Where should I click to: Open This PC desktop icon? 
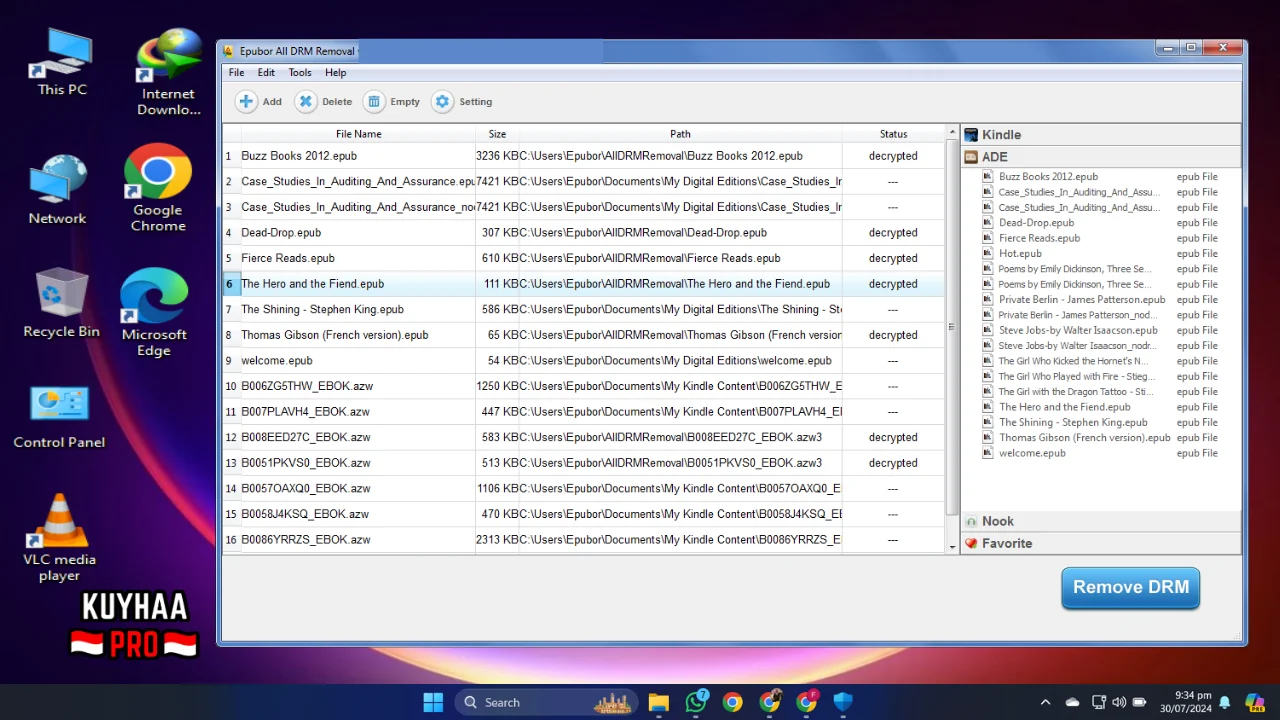(x=62, y=62)
